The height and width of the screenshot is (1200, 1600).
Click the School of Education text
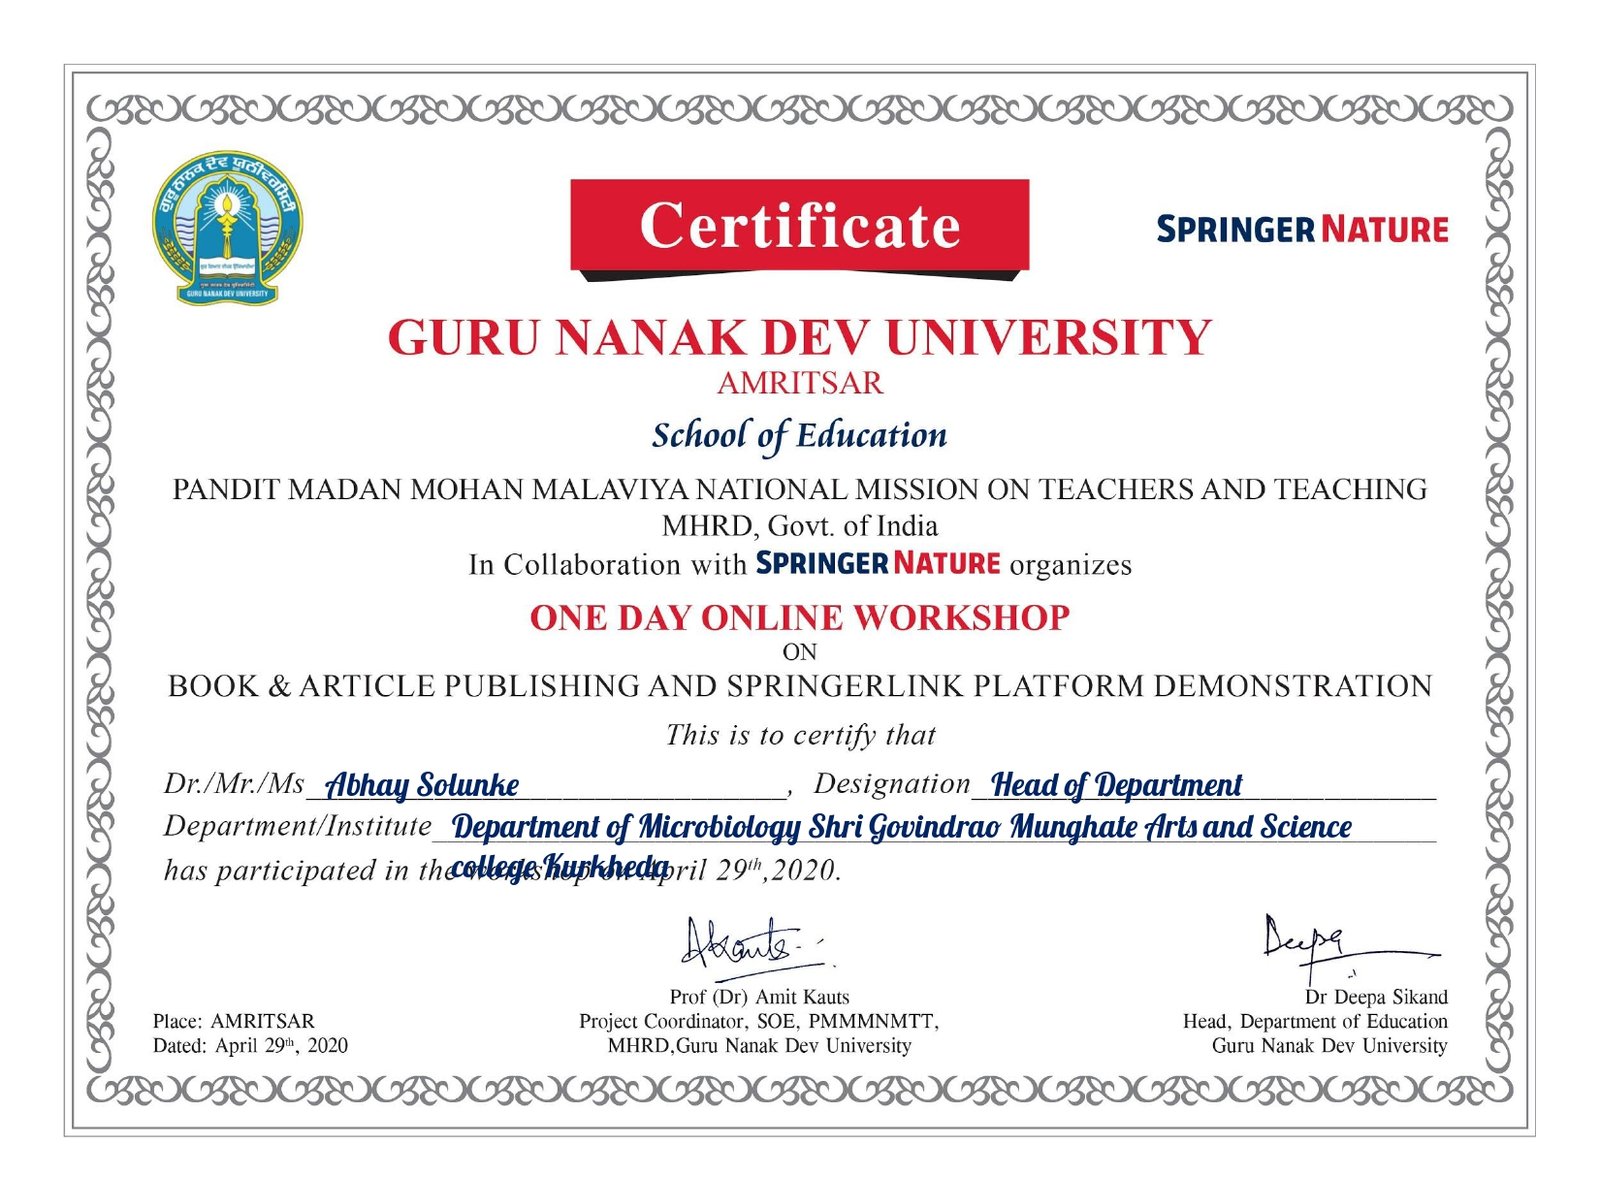(799, 435)
